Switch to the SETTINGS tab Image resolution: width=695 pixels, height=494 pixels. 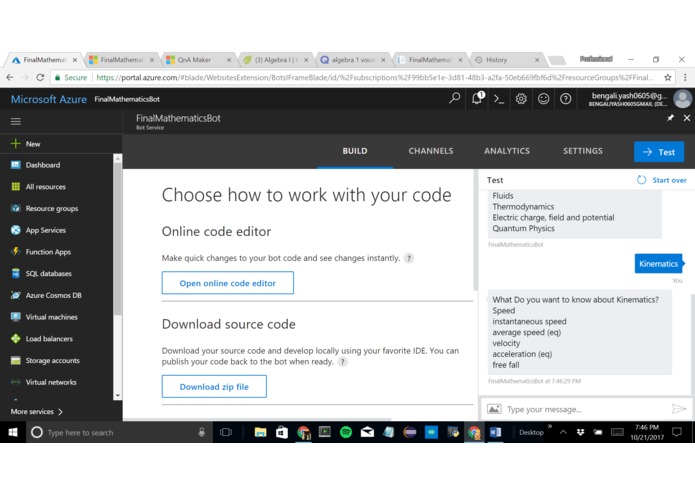[x=582, y=151]
